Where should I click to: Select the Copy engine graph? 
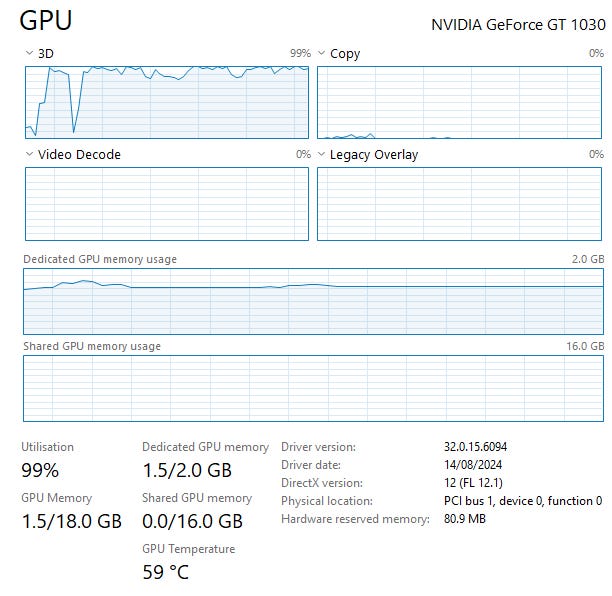coord(460,102)
